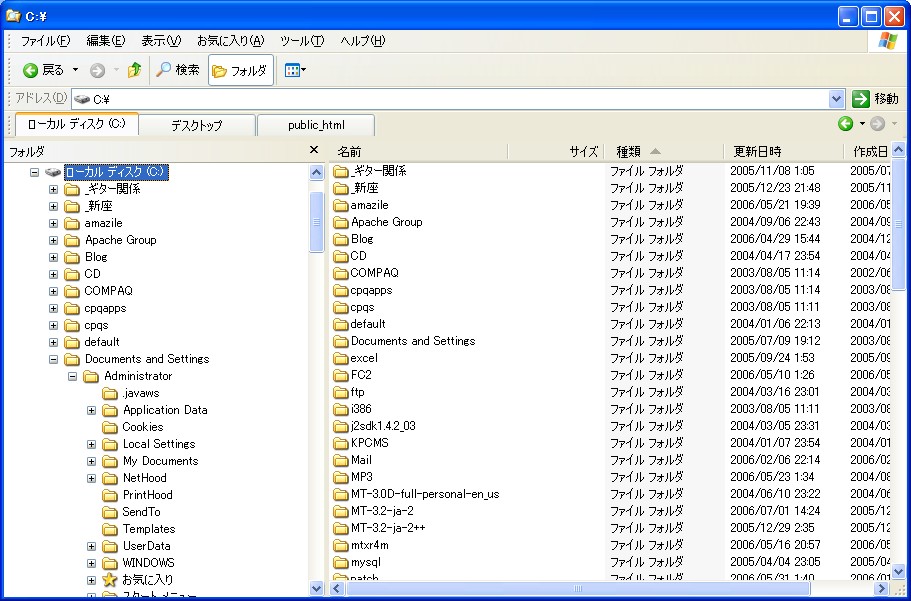The height and width of the screenshot is (601, 911).
Task: Open the 編集(E) menu
Action: pos(106,41)
